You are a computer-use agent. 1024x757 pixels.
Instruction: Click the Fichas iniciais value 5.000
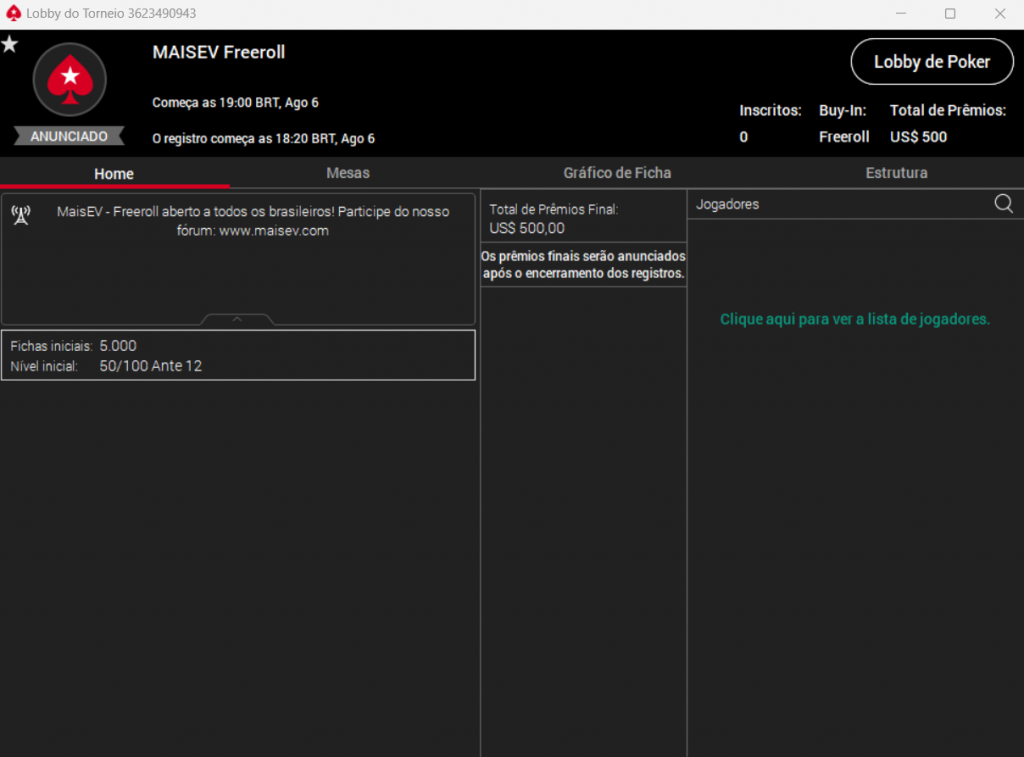[118, 346]
